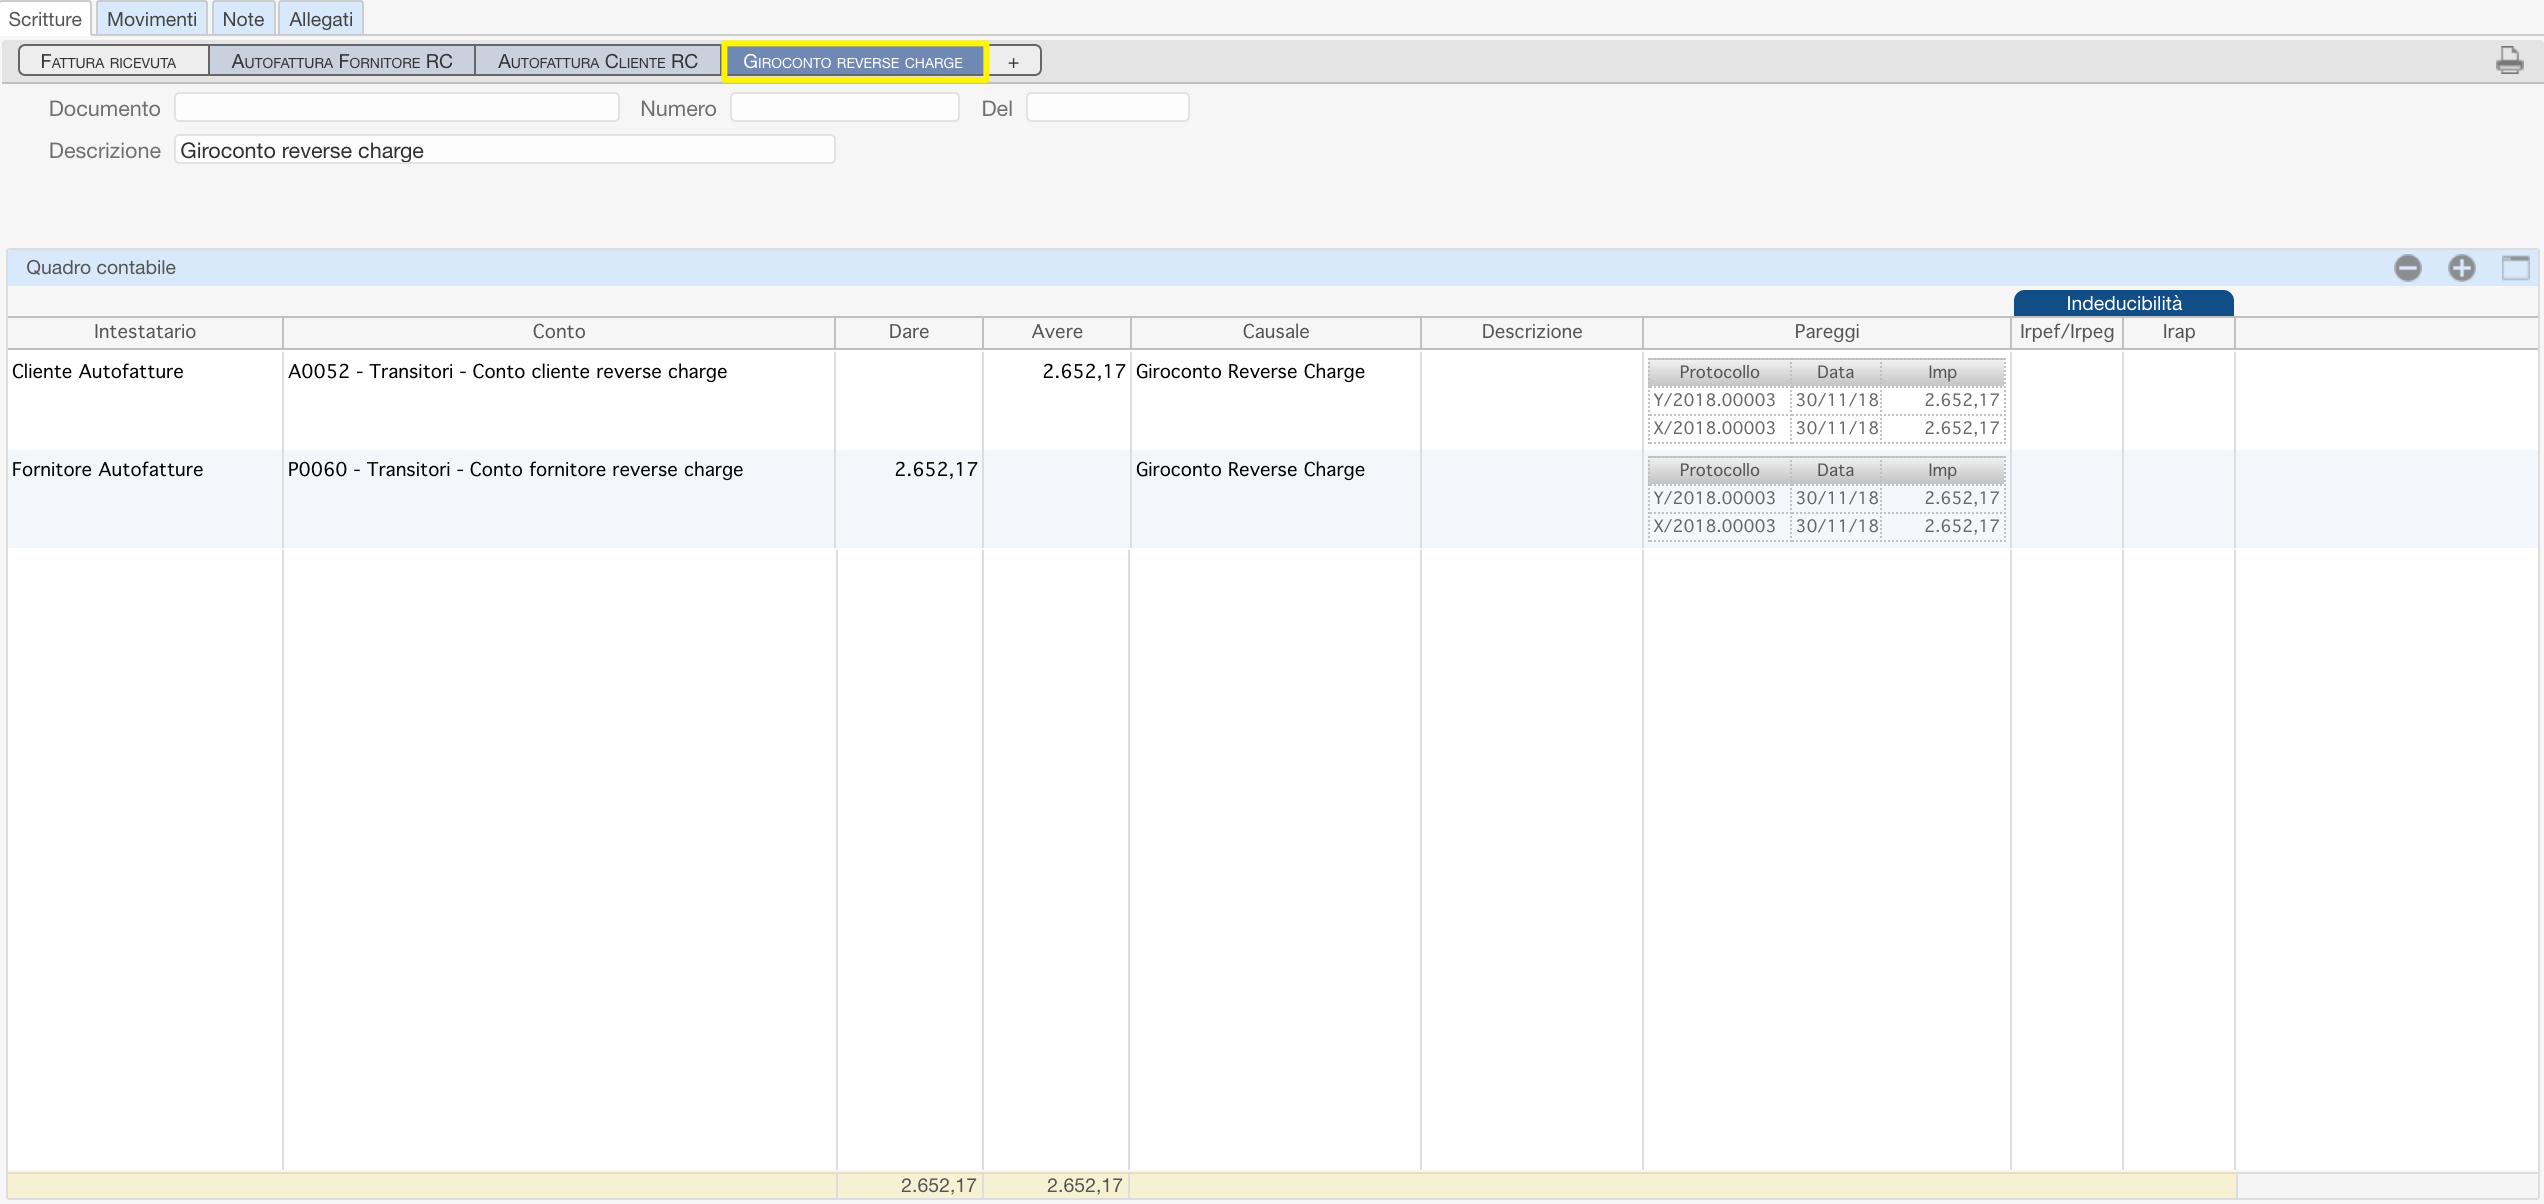Remove row with minus icon in Quadro contabile
This screenshot has width=2544, height=1204.
2408,268
